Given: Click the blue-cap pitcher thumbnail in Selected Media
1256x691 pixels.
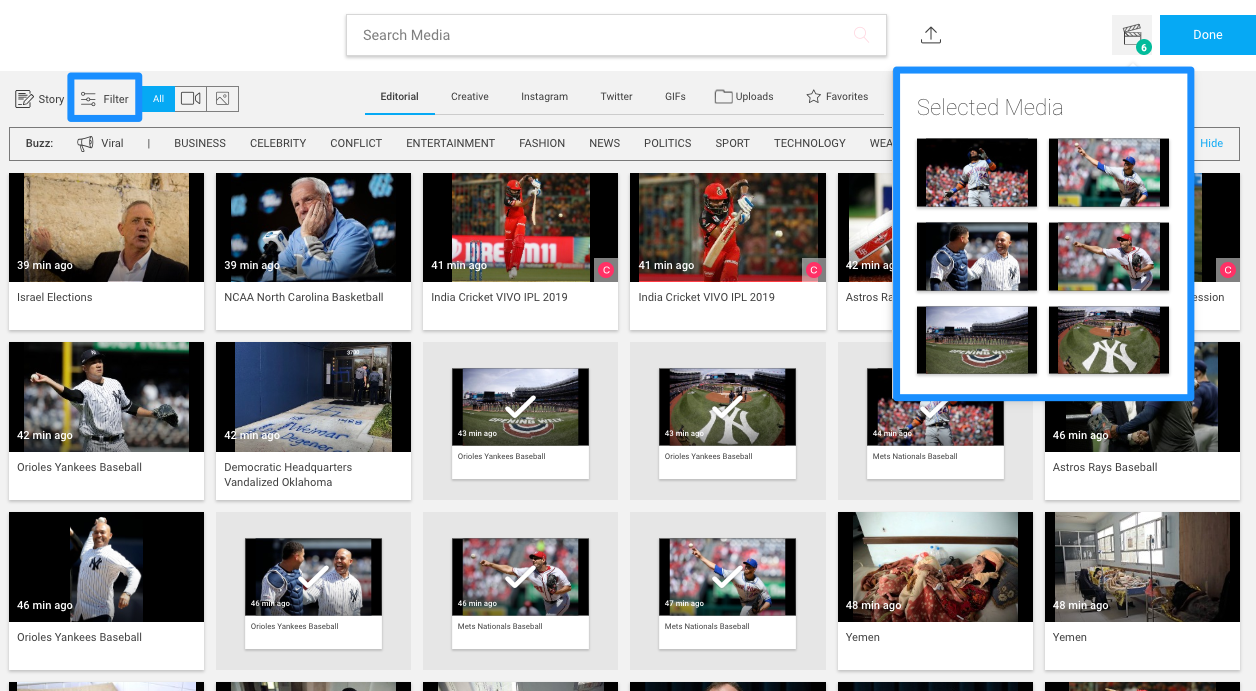Looking at the screenshot, I should point(1109,173).
